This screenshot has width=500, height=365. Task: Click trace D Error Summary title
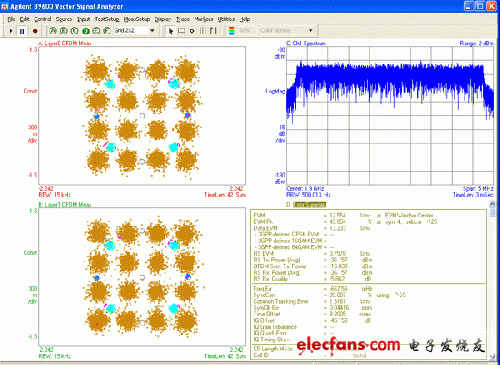(310, 205)
